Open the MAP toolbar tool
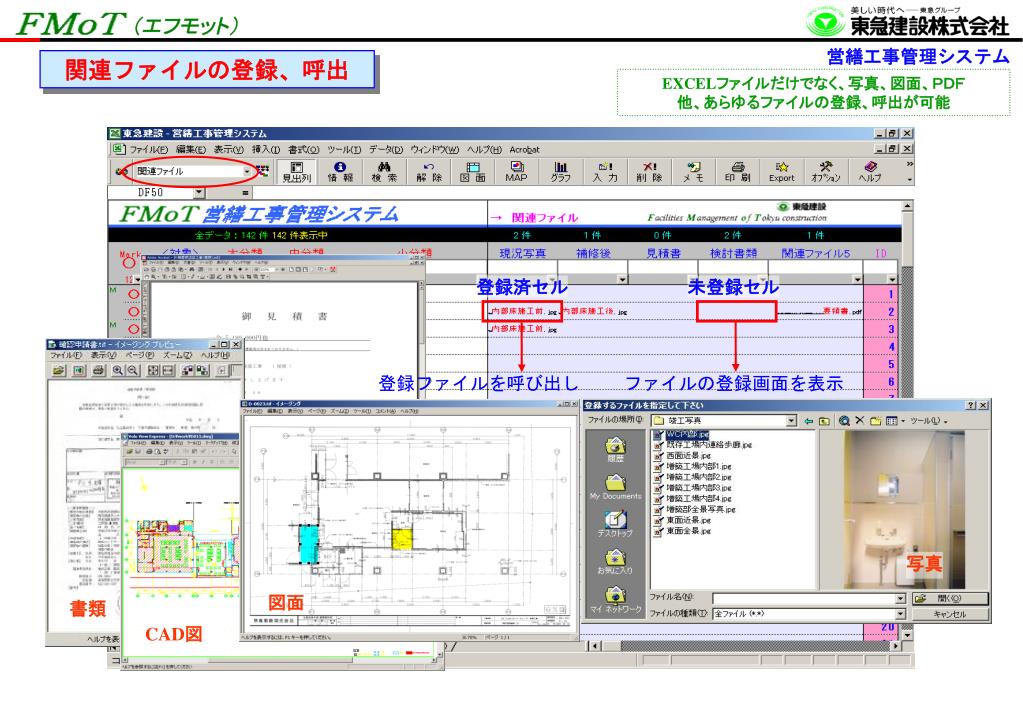Screen dimensions: 1023x708 coord(517,172)
